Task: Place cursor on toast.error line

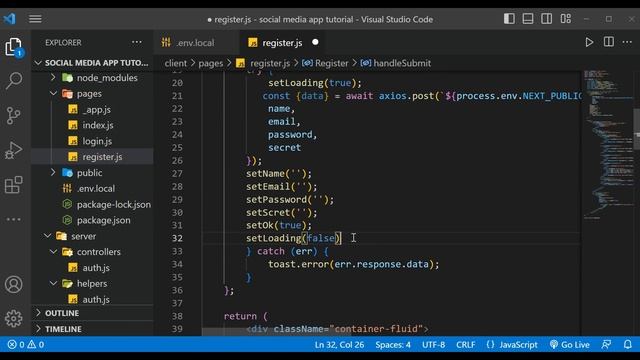Action: 353,264
